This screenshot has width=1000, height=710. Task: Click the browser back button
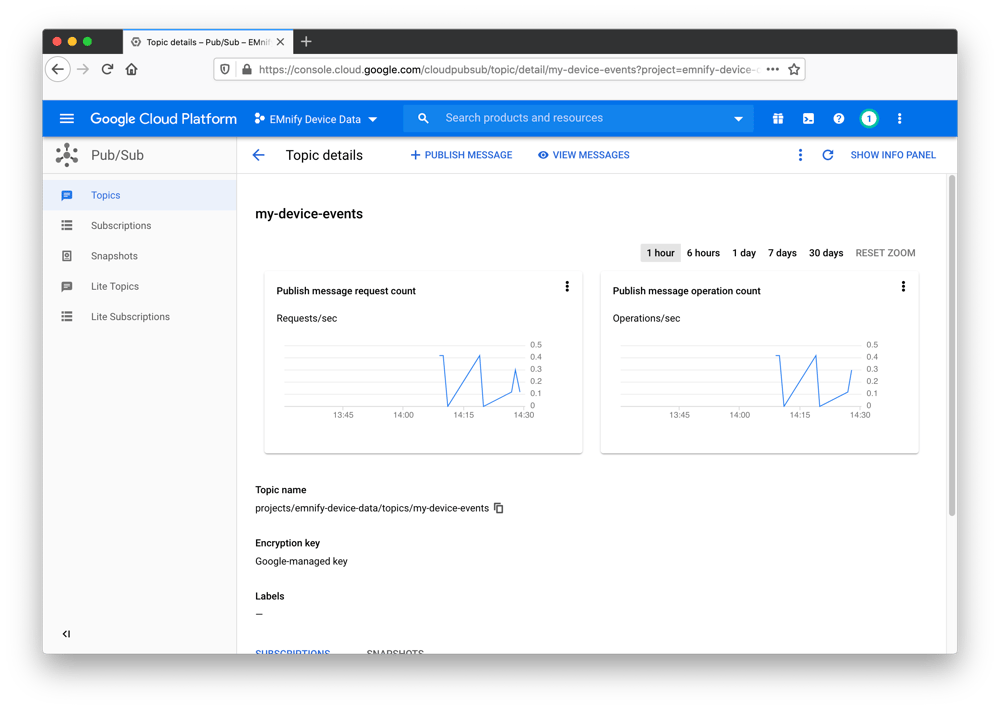coord(58,69)
